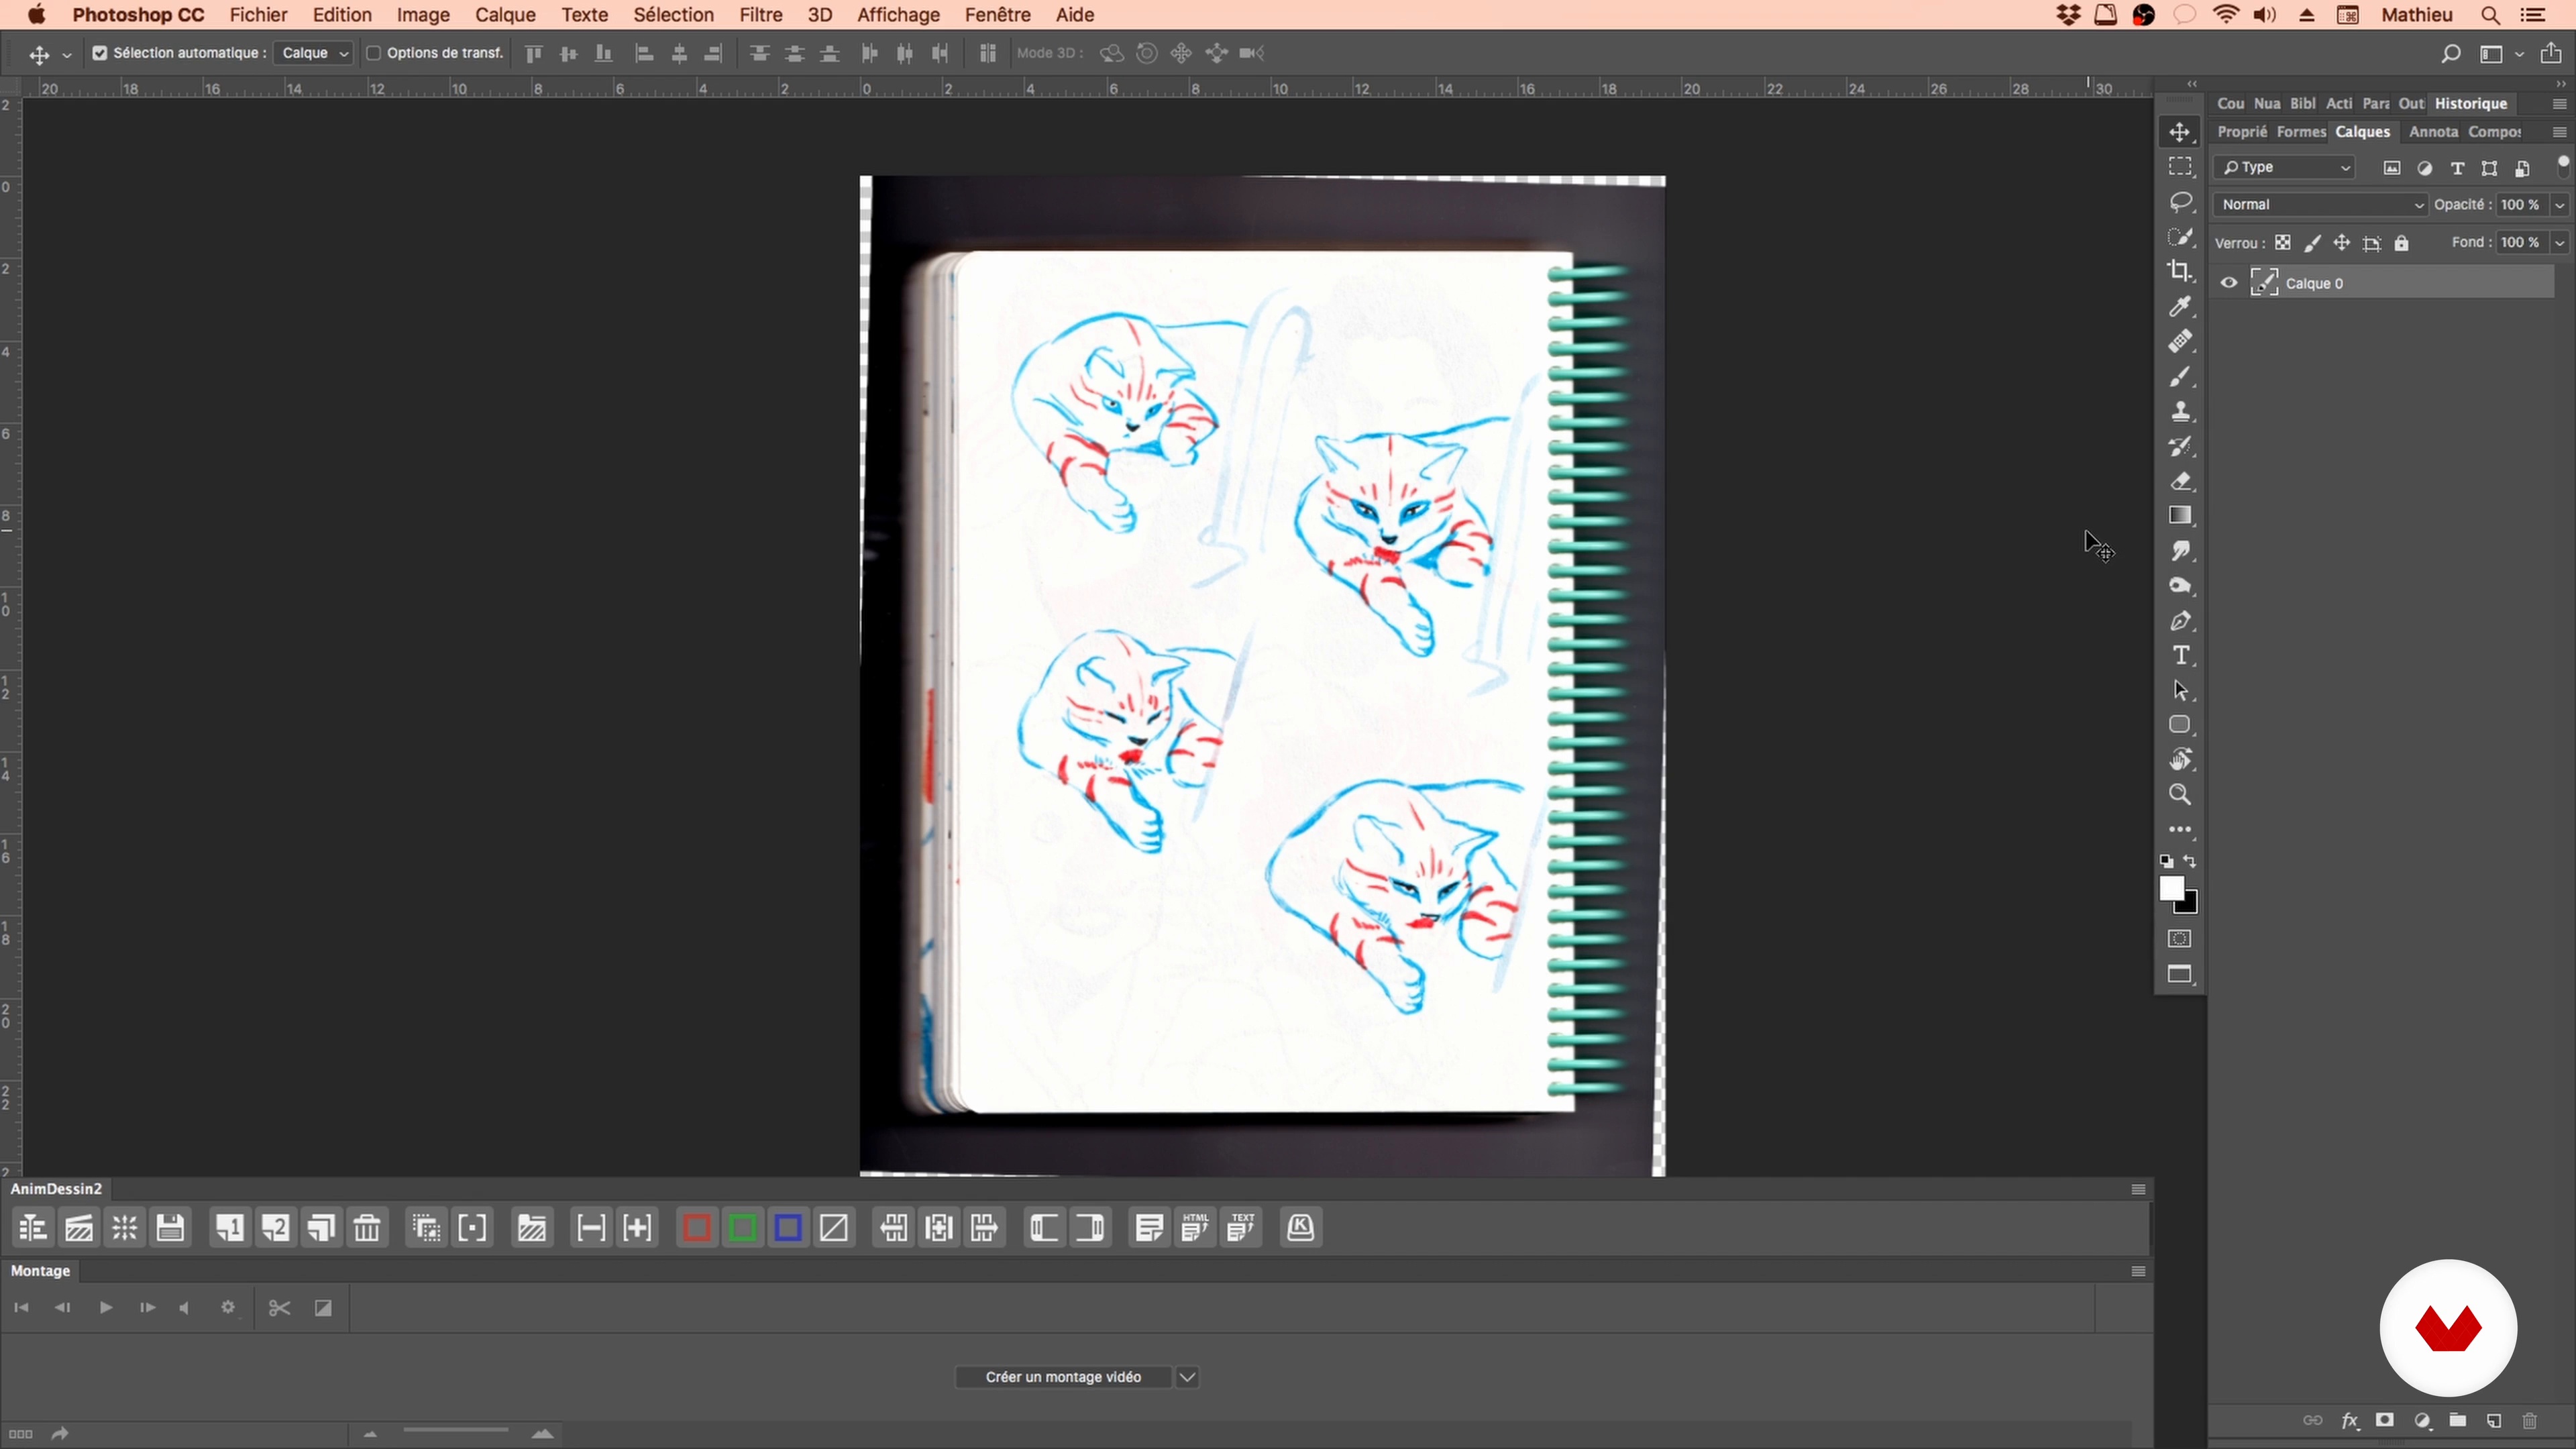Image resolution: width=2576 pixels, height=1449 pixels.
Task: Open the Calque auto-select dropdown
Action: 314,53
